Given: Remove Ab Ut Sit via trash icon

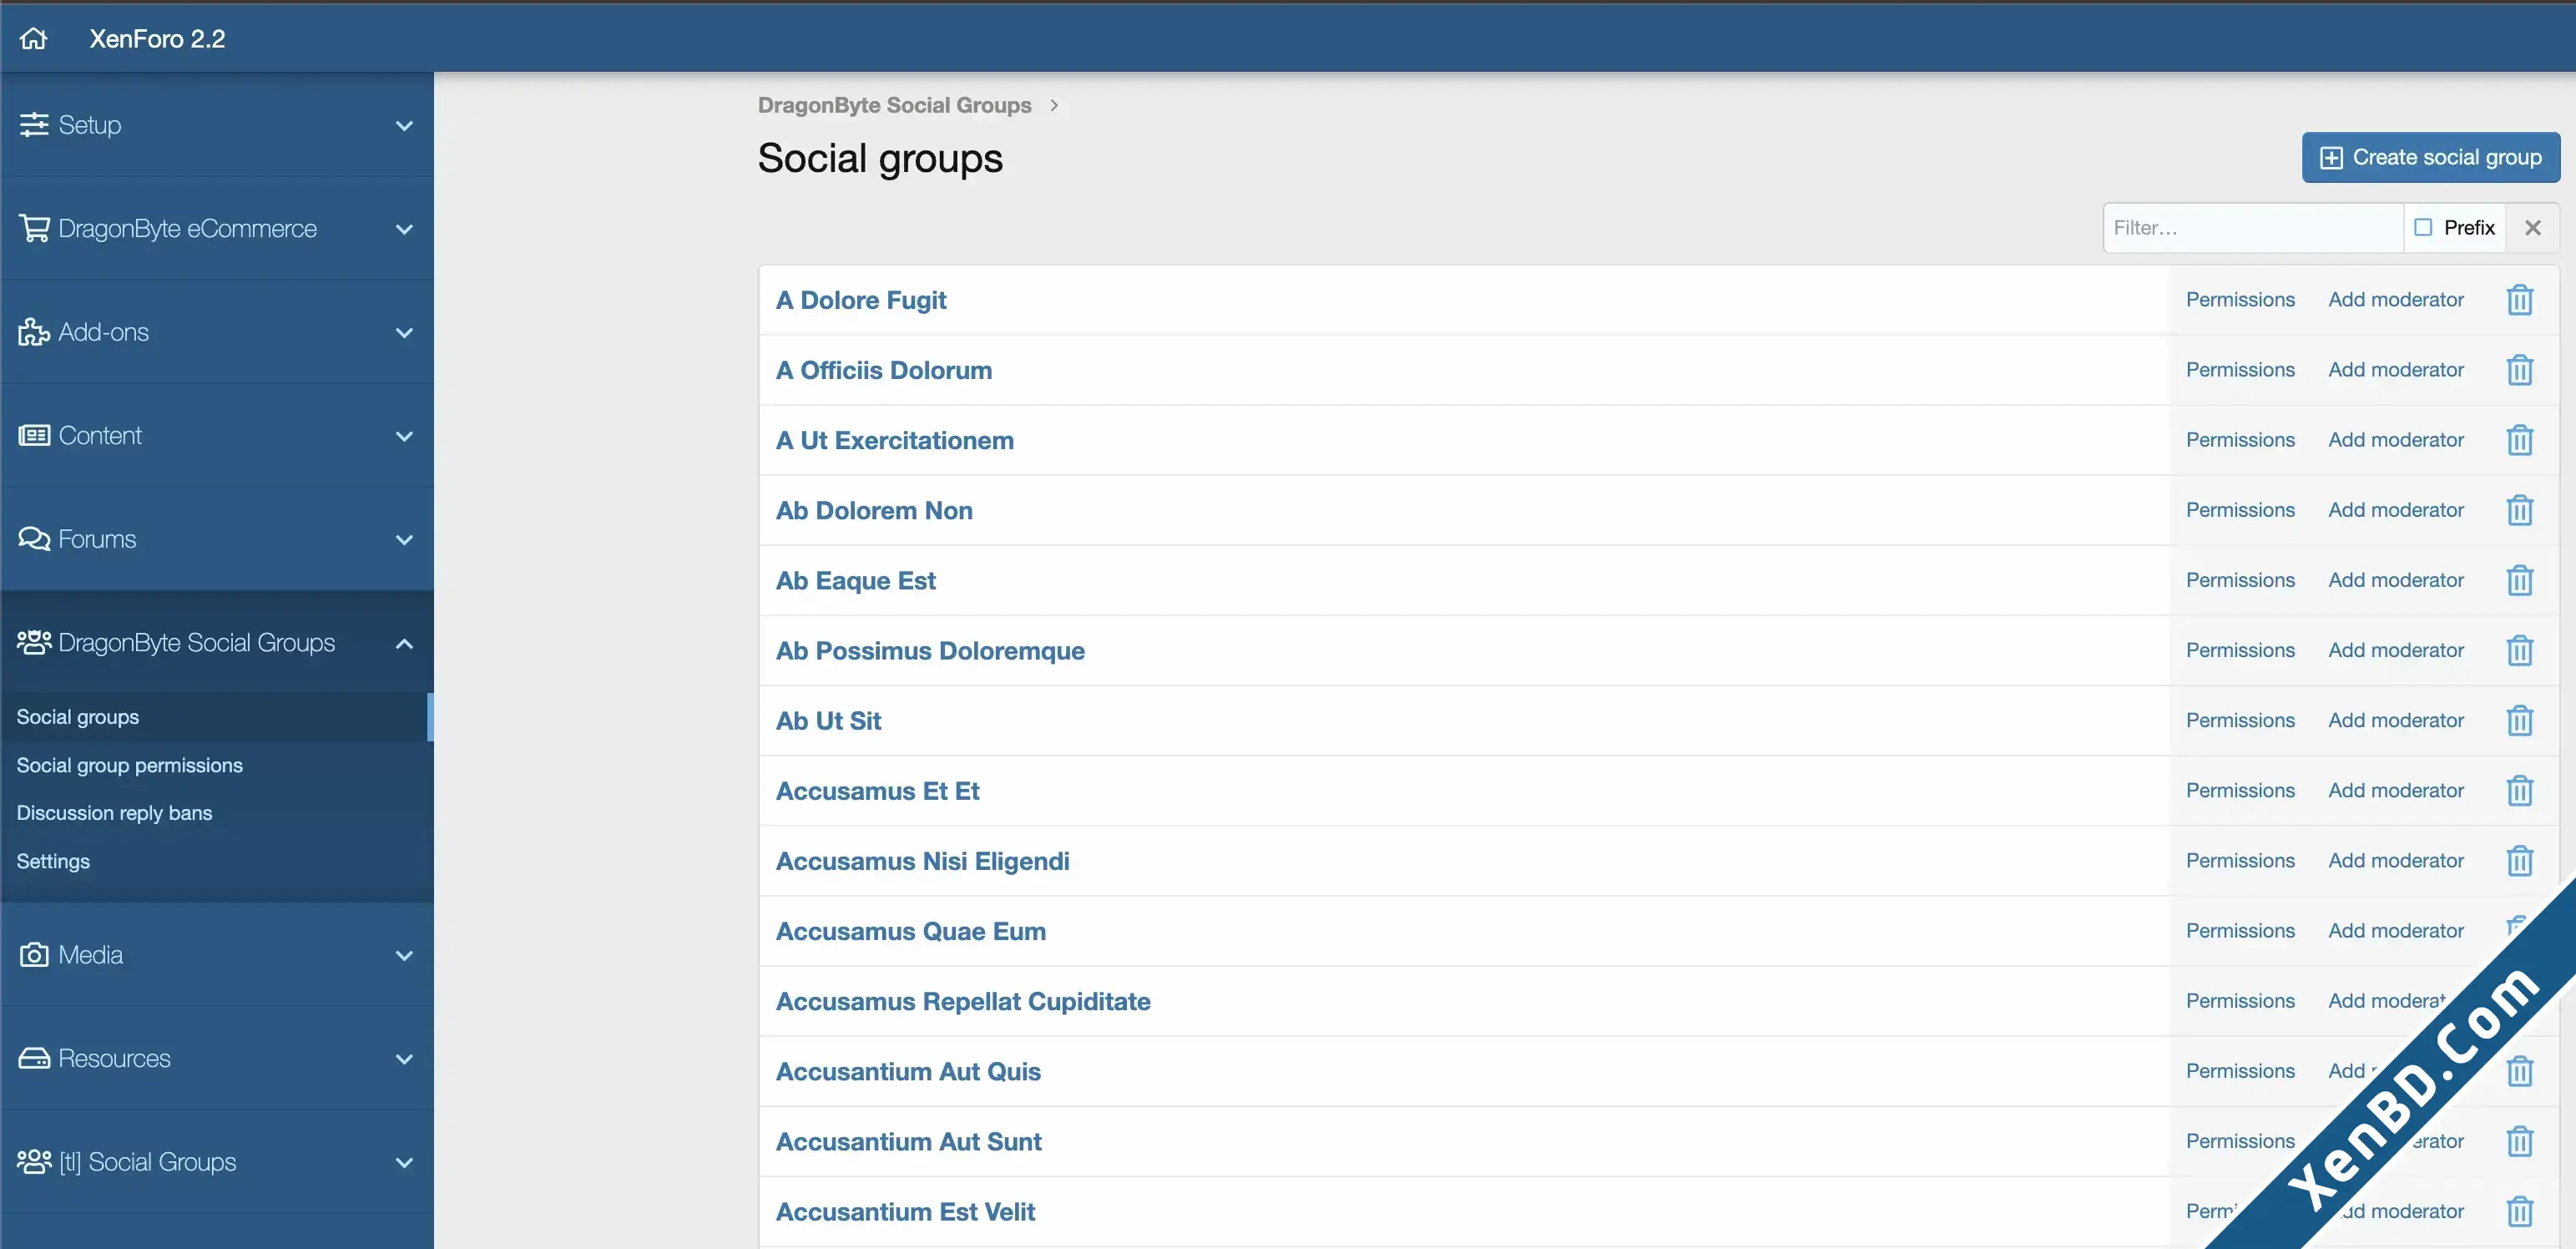Looking at the screenshot, I should 2519,720.
